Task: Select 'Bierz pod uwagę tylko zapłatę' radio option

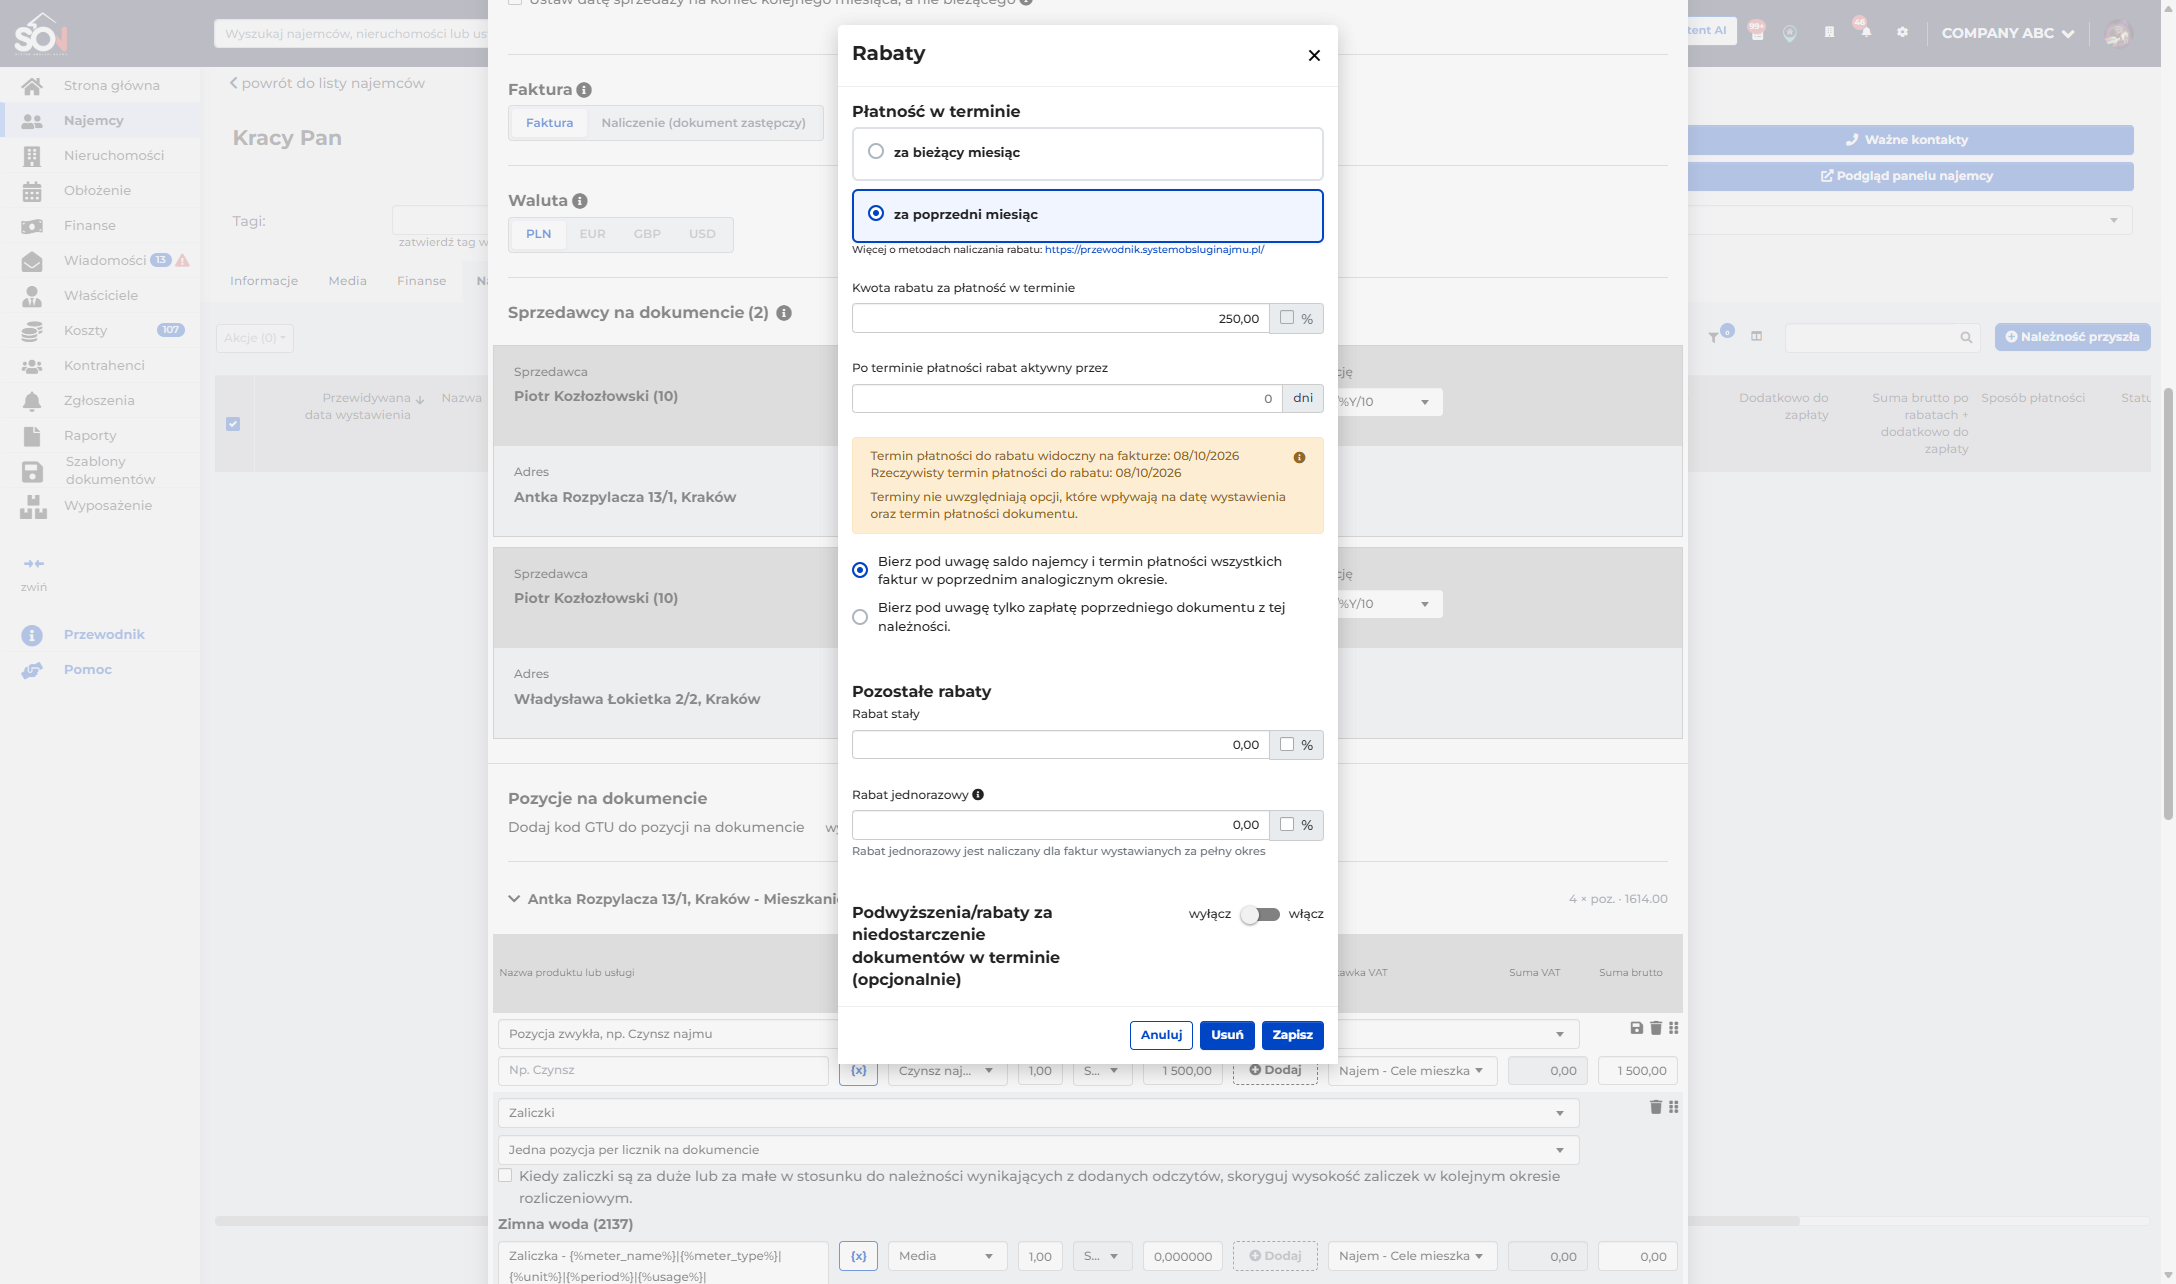Action: 860,617
